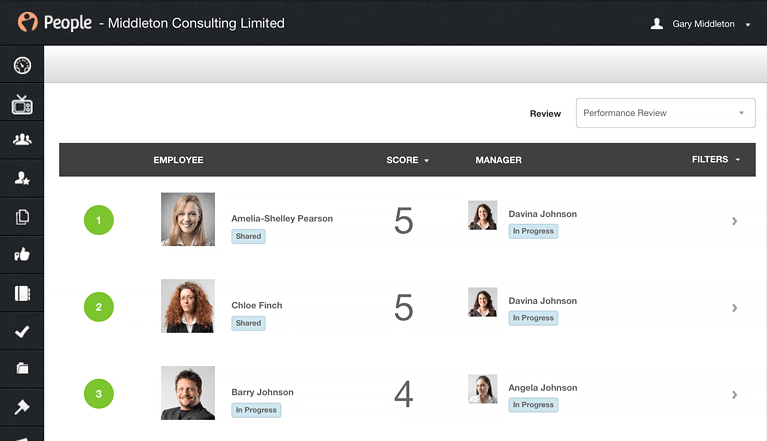Expand the FILTERS dropdown
767x441 pixels.
tap(716, 159)
